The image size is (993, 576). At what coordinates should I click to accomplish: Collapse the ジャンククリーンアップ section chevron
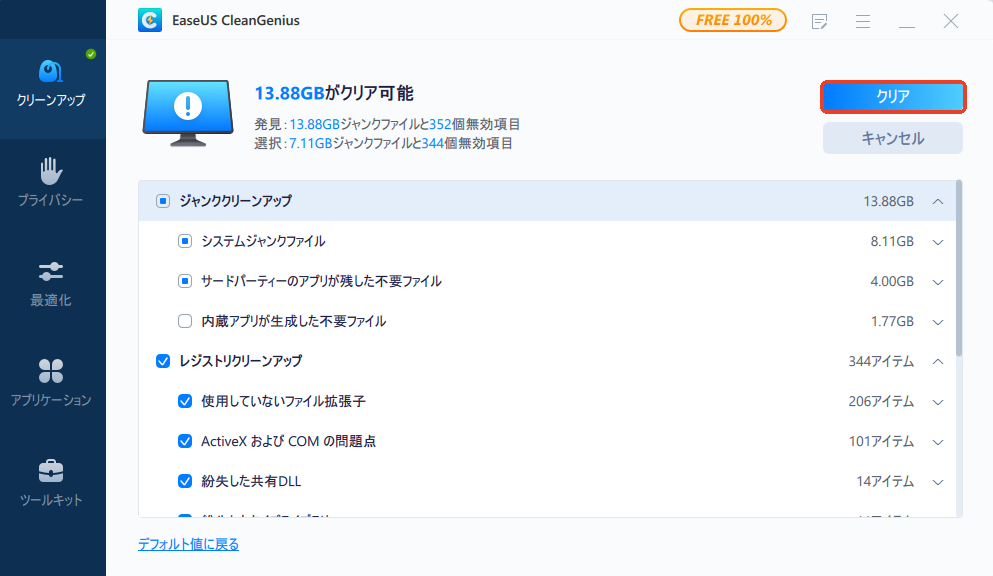(937, 201)
